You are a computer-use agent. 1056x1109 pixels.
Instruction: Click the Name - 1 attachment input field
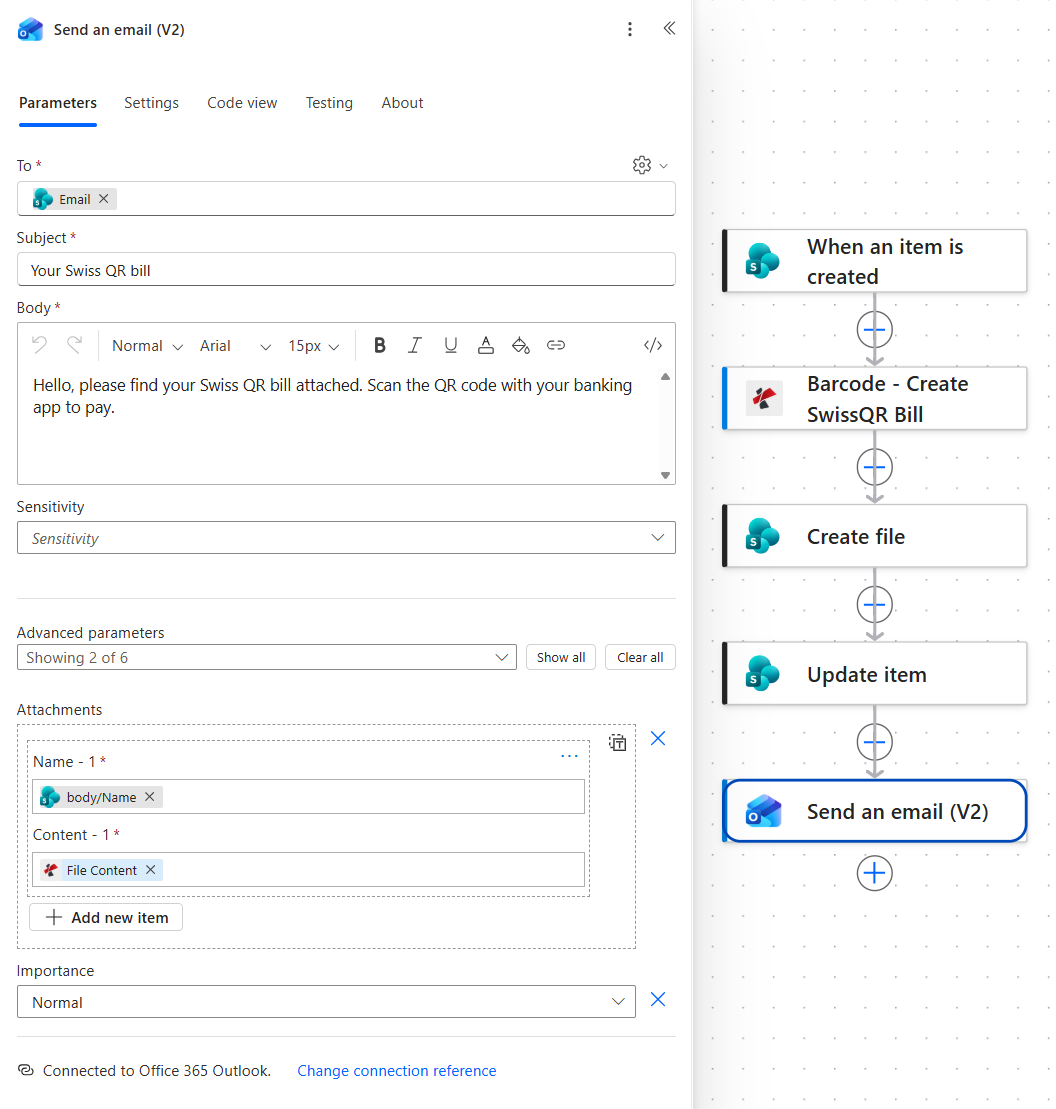pyautogui.click(x=308, y=796)
